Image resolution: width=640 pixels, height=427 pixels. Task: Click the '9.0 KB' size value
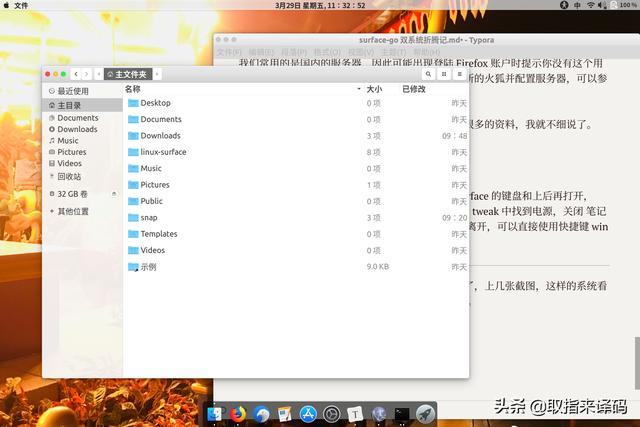(x=378, y=267)
